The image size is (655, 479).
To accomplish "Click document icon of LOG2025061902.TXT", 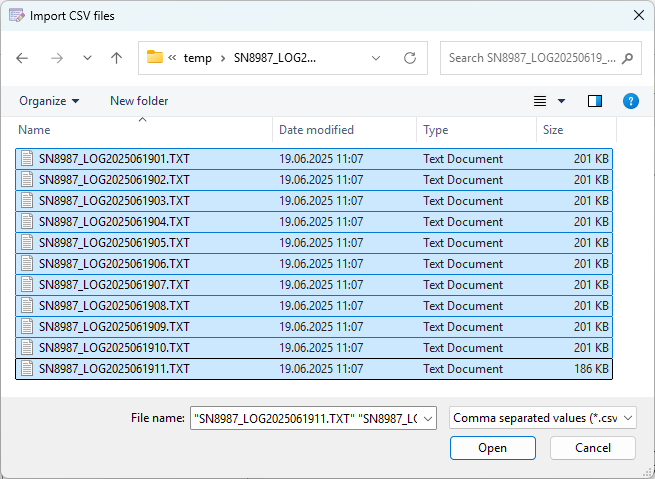I will click(27, 180).
